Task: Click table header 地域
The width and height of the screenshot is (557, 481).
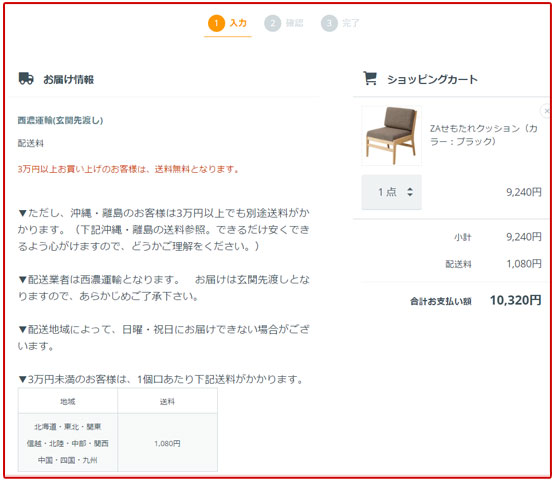Action: [x=67, y=401]
